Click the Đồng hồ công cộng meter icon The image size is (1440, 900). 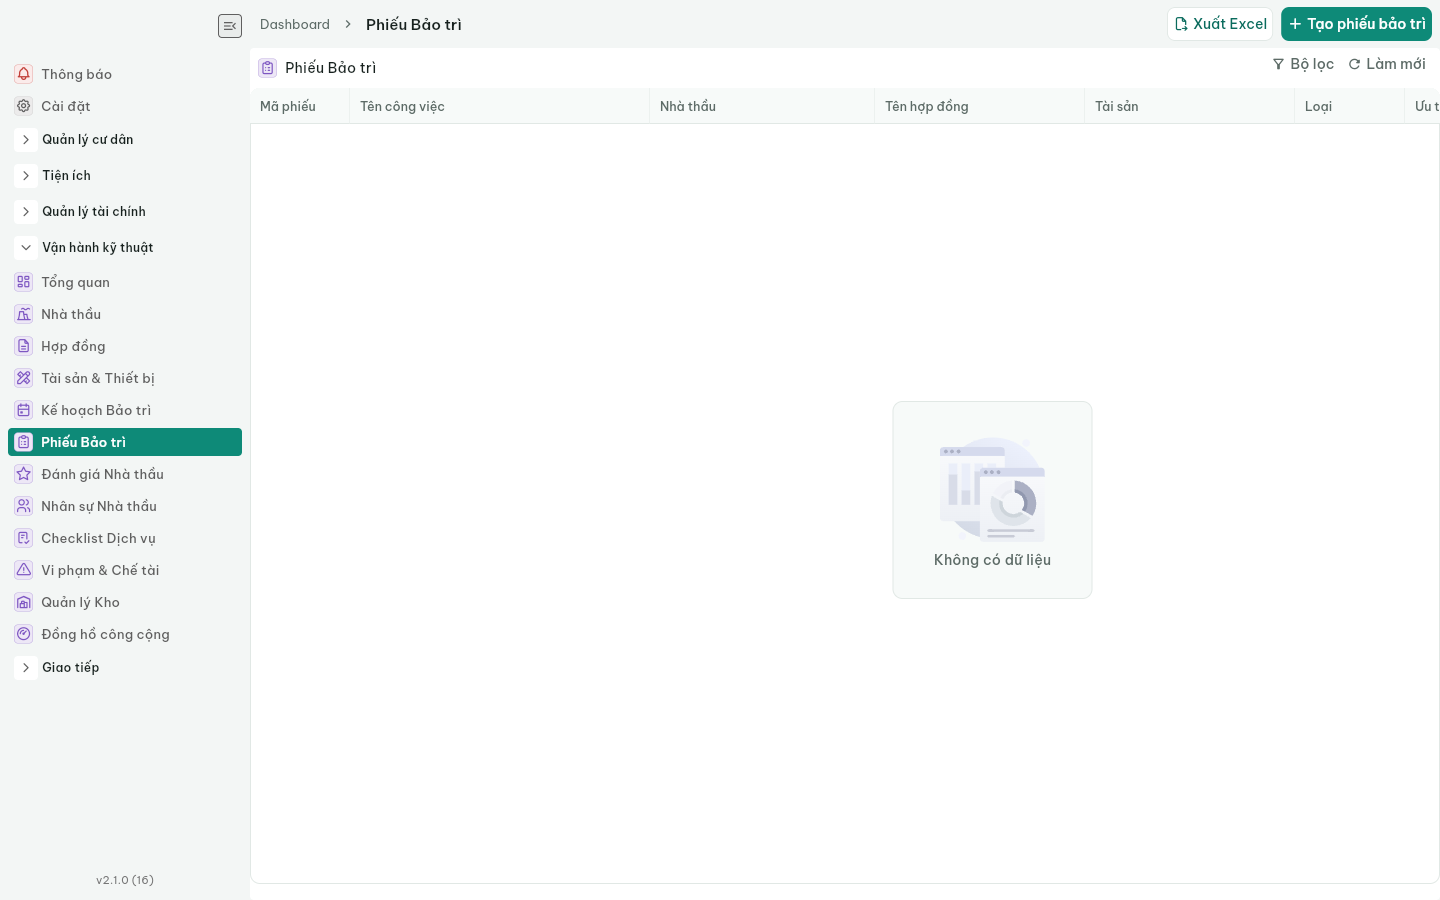click(x=24, y=634)
